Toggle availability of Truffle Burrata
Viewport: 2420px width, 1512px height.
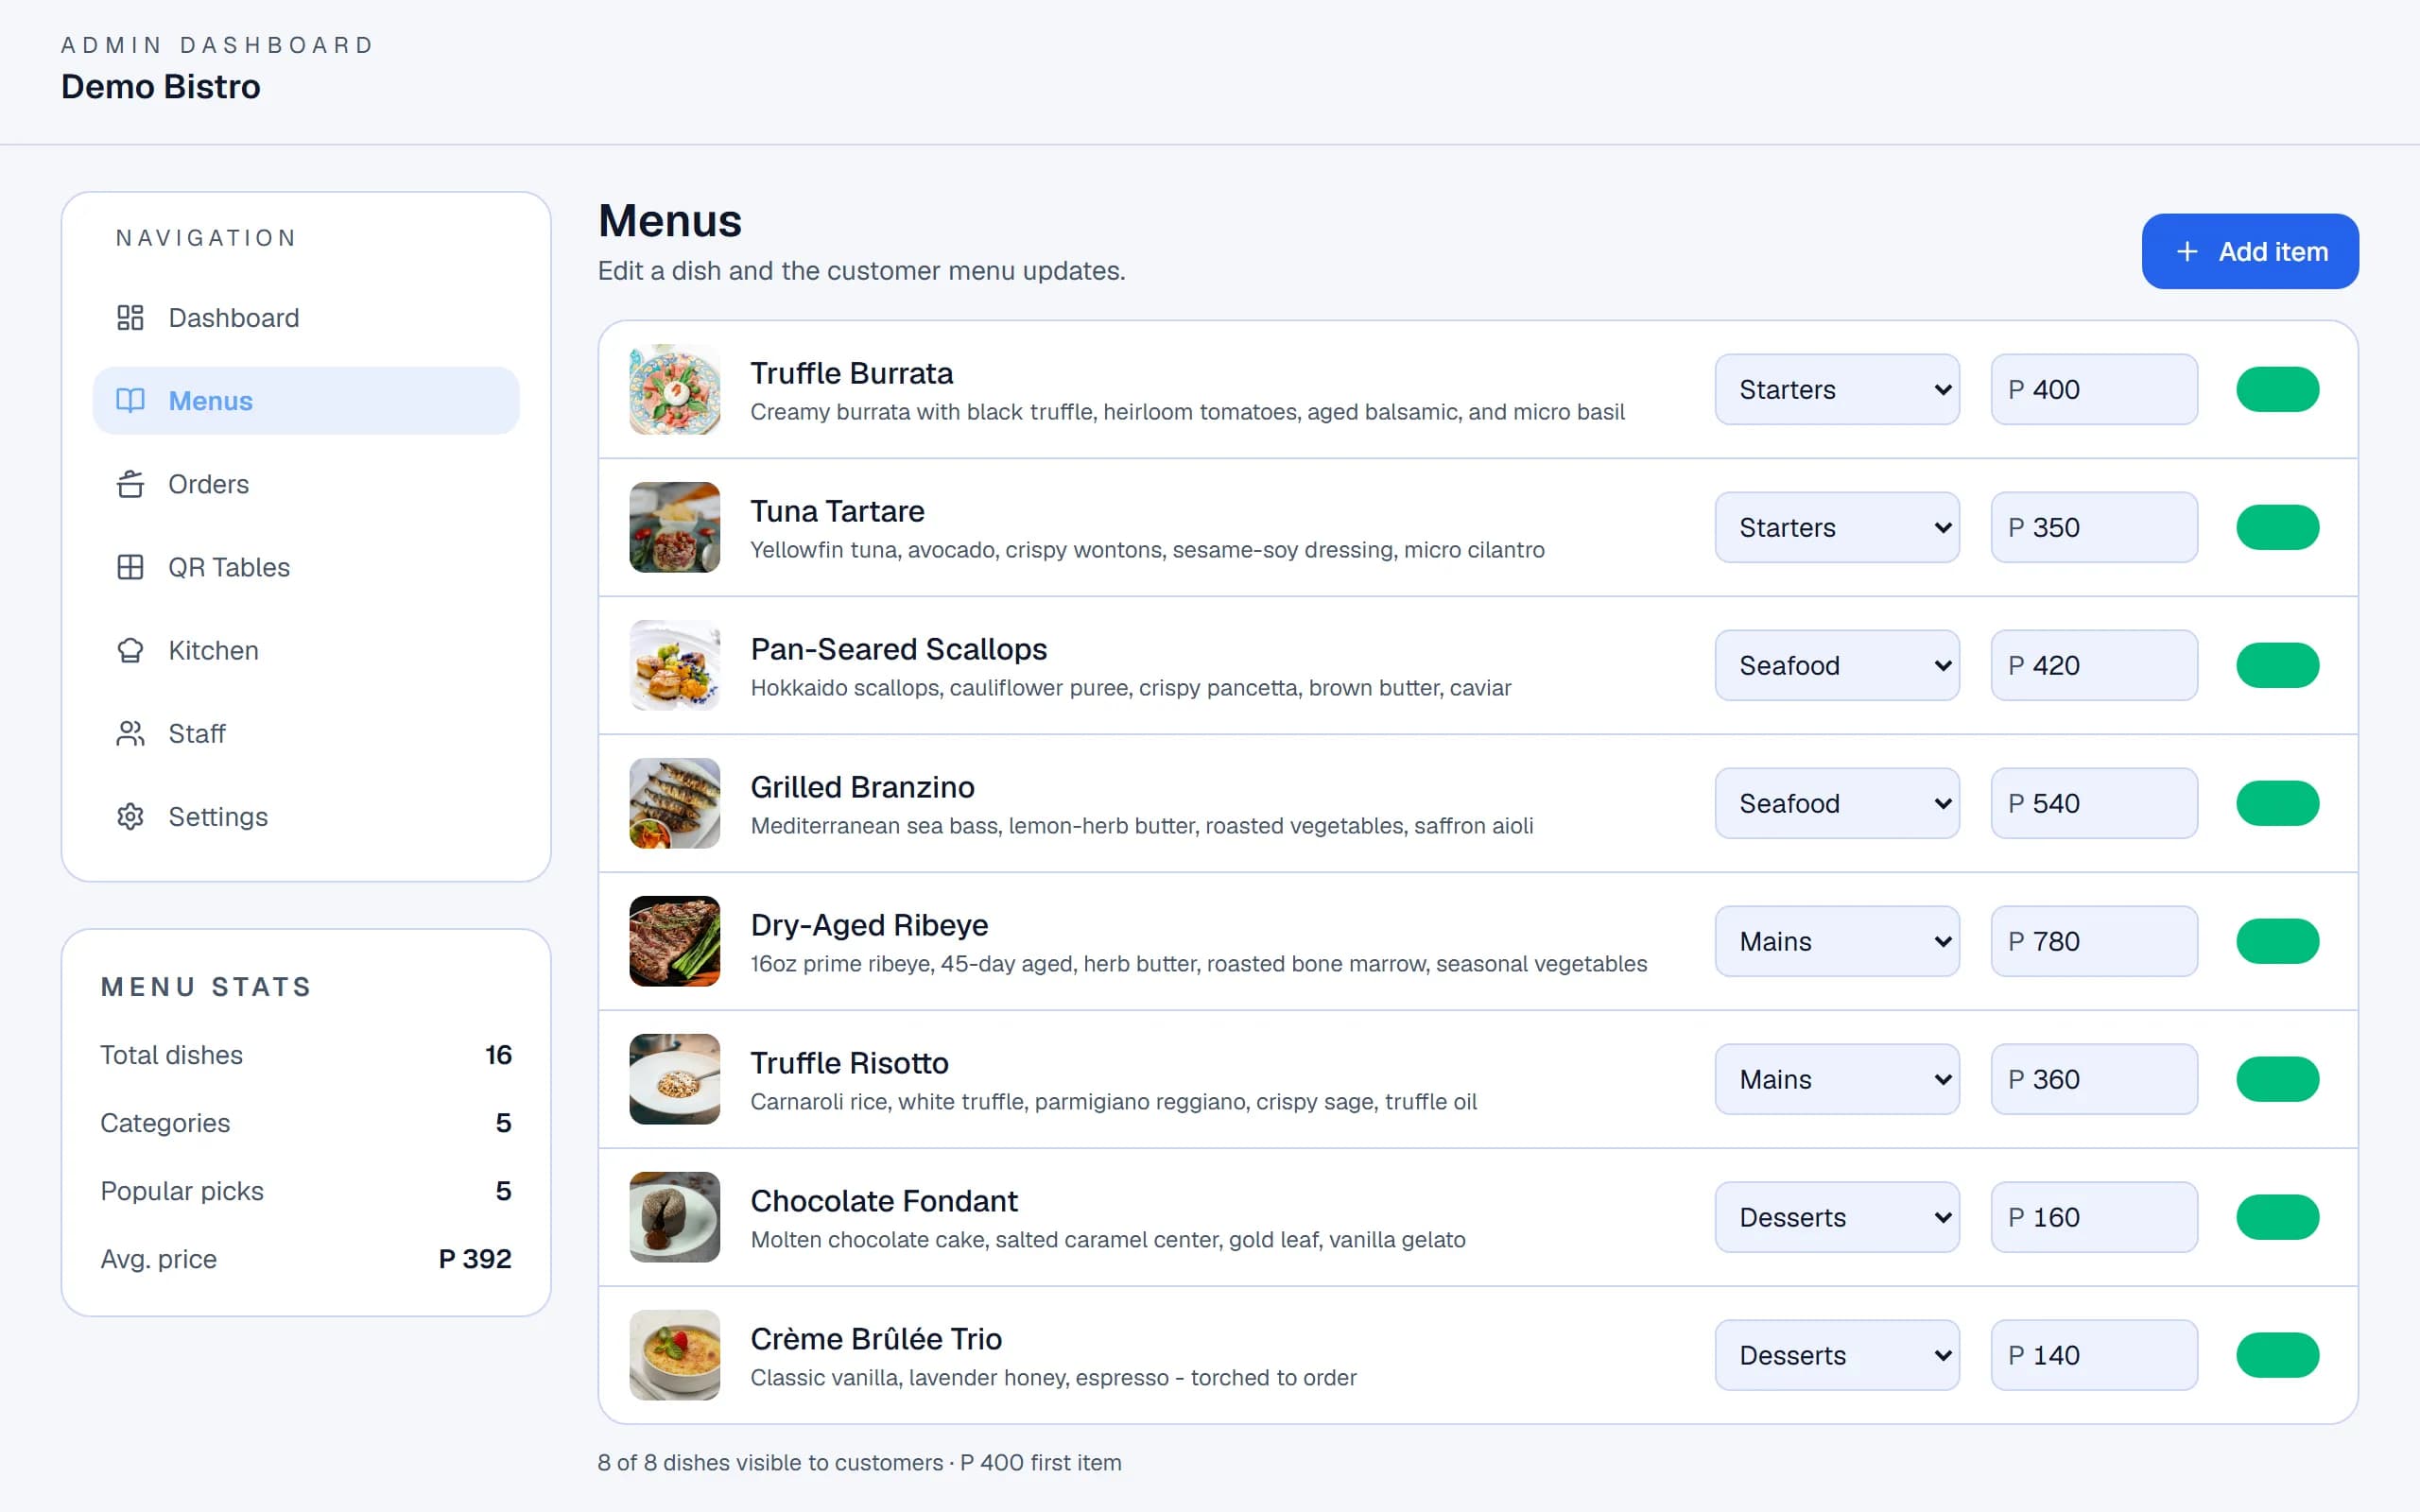(x=2277, y=389)
